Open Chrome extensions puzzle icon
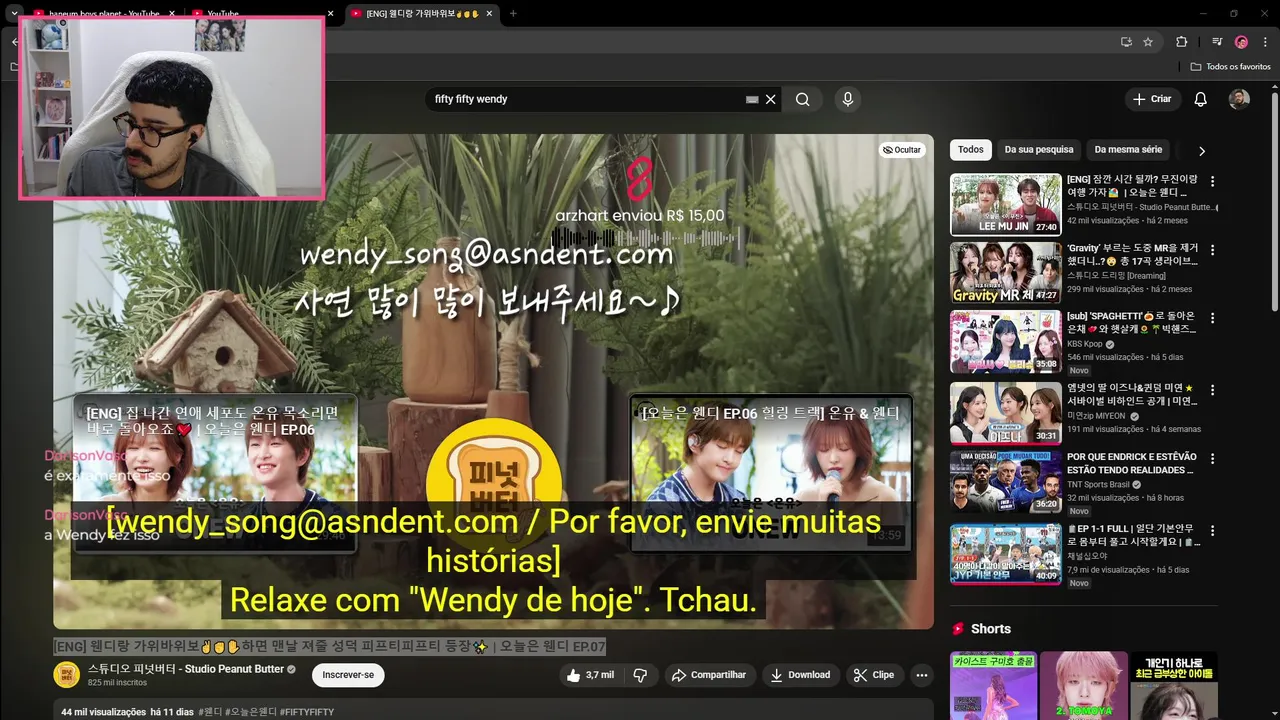 [1181, 42]
